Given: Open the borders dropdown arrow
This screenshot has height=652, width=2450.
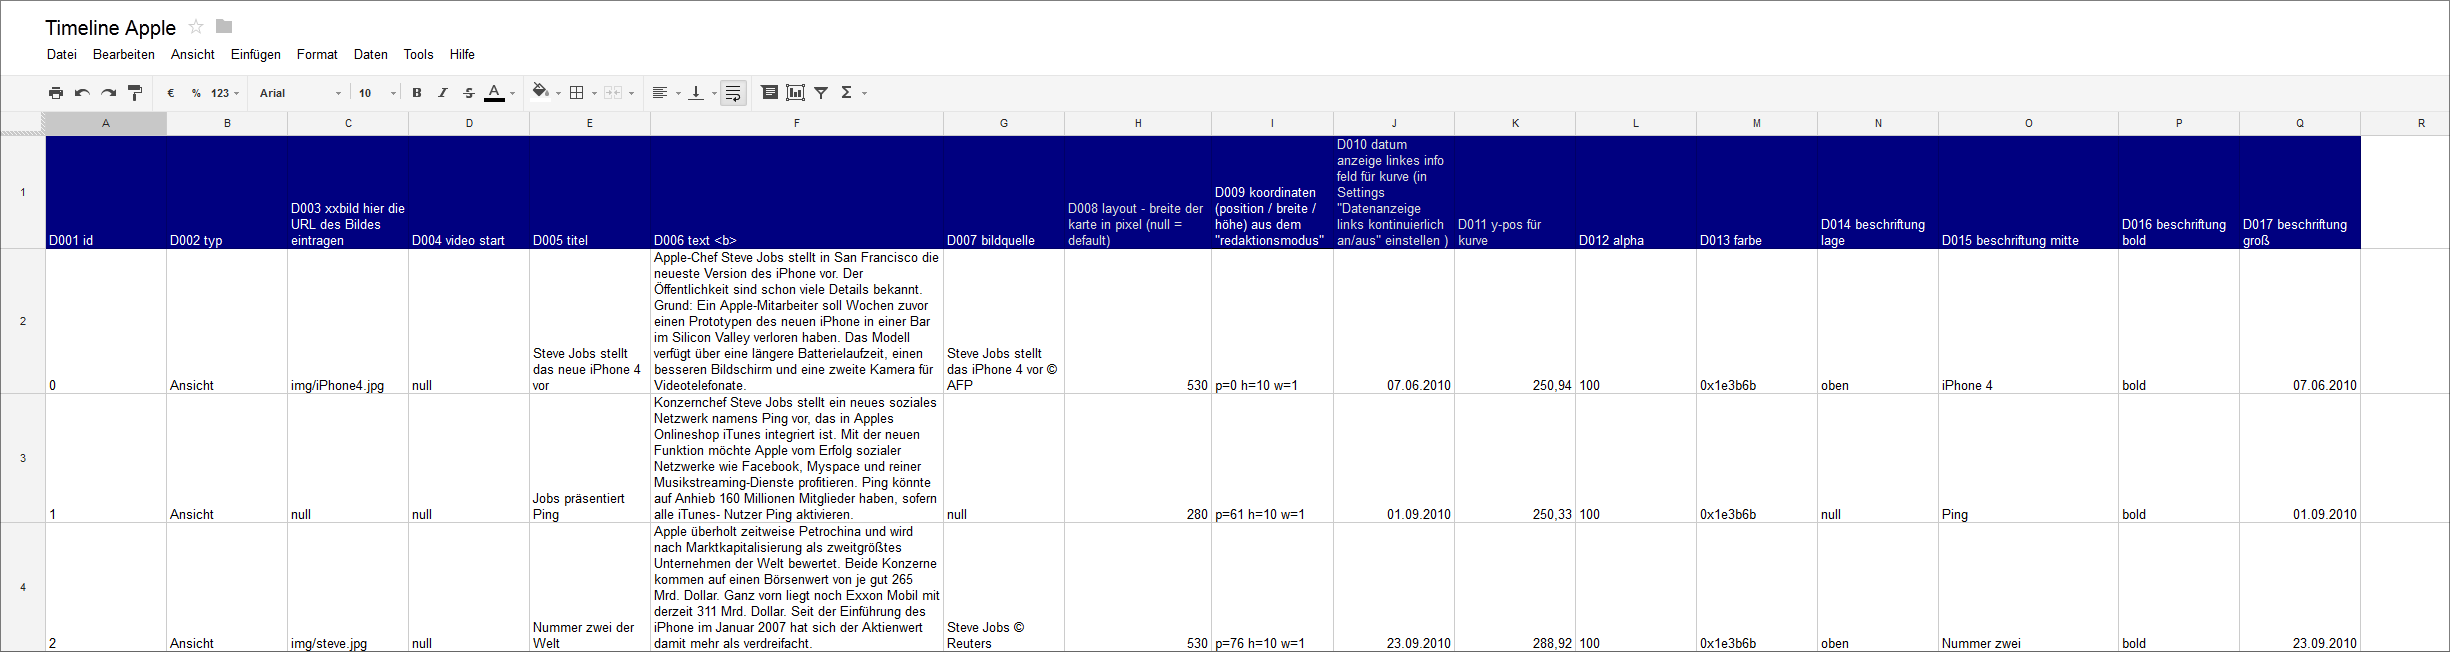Looking at the screenshot, I should pos(594,93).
